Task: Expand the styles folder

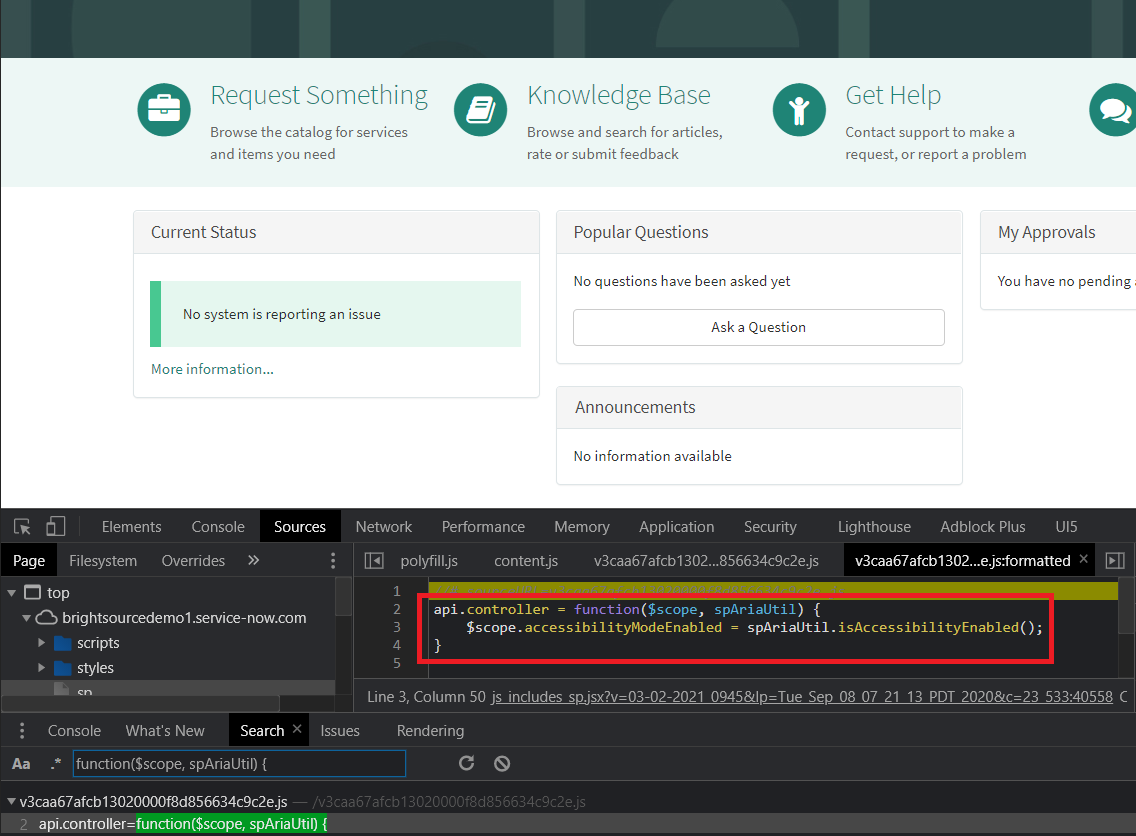Action: 43,668
